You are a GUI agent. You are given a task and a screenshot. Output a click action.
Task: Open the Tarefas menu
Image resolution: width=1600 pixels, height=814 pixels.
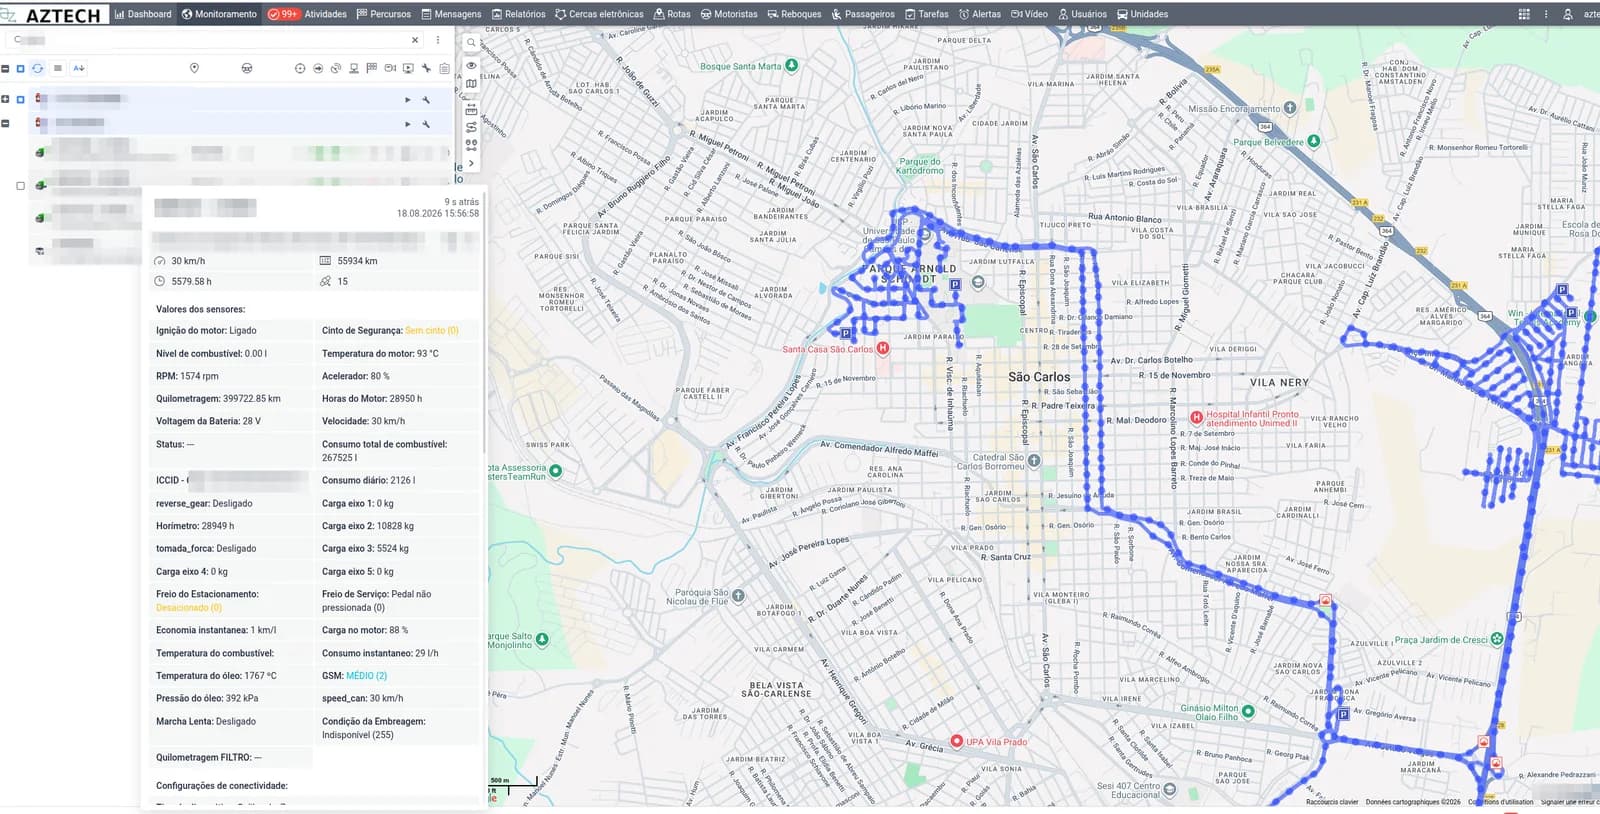point(927,14)
